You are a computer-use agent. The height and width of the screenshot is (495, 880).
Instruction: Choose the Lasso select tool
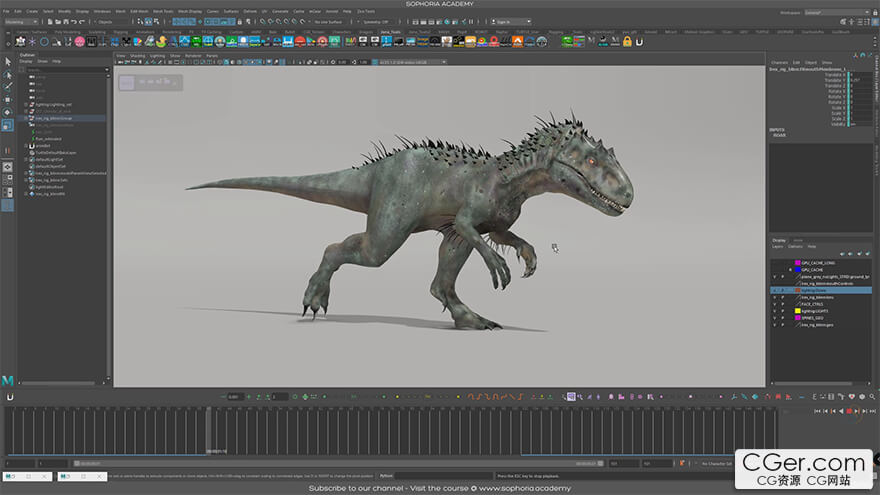coord(8,75)
